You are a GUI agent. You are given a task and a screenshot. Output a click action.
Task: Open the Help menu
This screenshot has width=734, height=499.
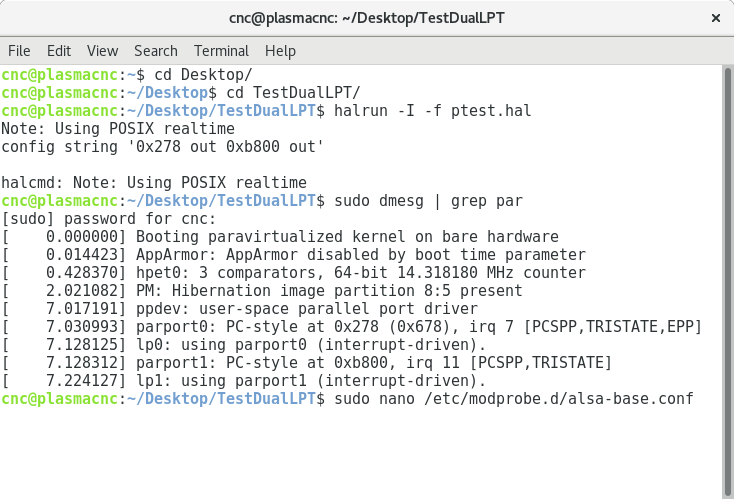tap(280, 51)
